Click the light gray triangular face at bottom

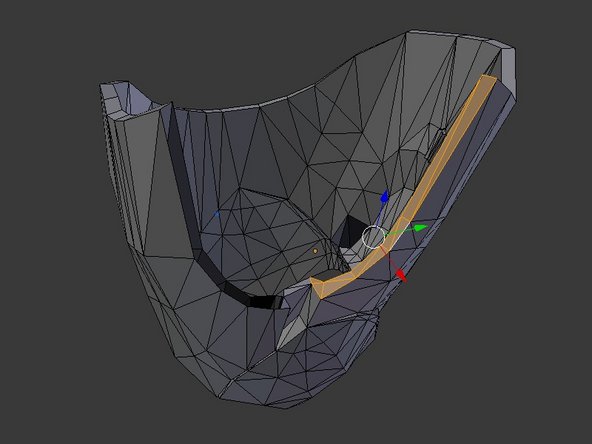pos(293,332)
